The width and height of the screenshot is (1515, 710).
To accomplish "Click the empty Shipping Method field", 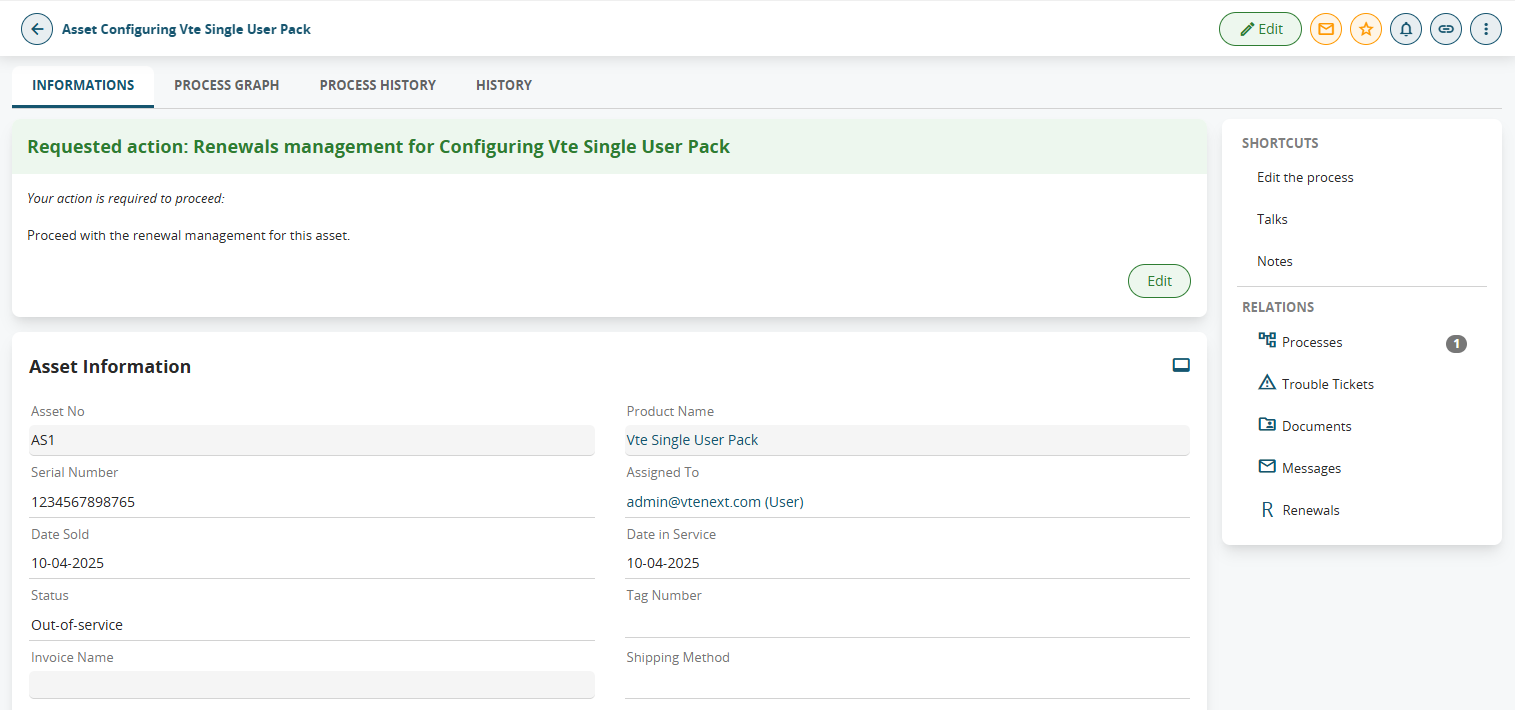I will (907, 684).
